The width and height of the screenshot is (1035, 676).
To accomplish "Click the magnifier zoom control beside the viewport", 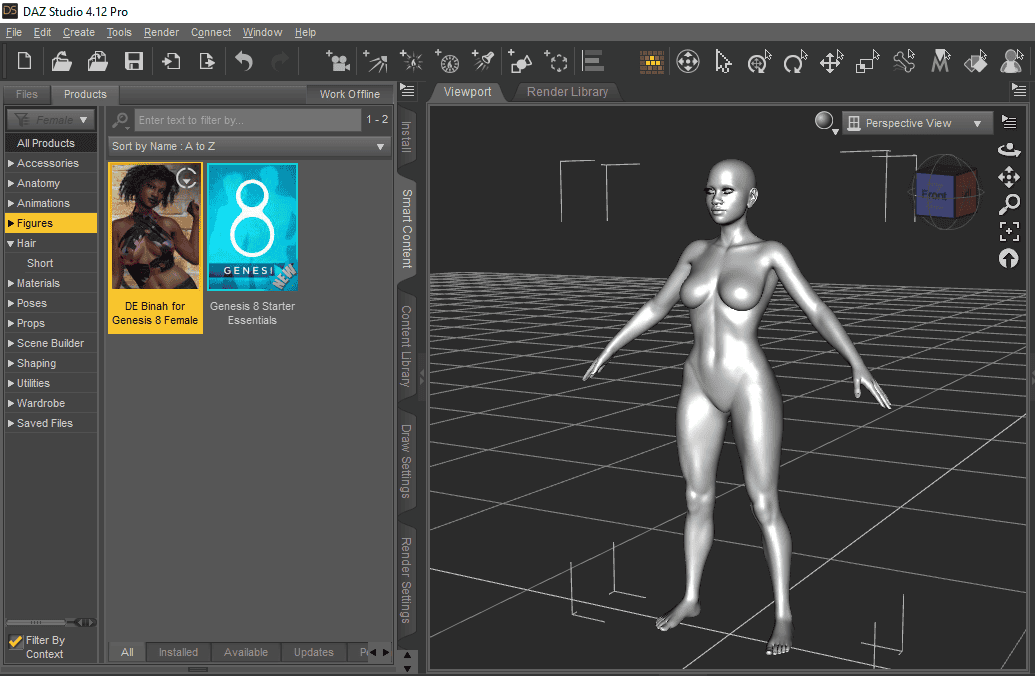I will (x=1008, y=204).
